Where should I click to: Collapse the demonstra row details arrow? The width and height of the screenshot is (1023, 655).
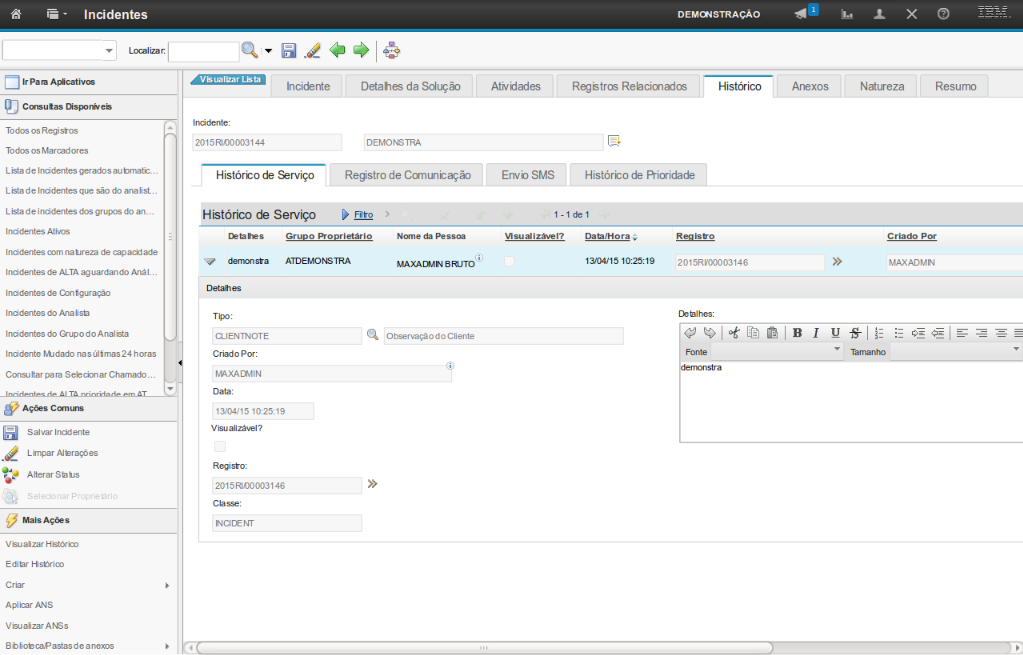210,261
